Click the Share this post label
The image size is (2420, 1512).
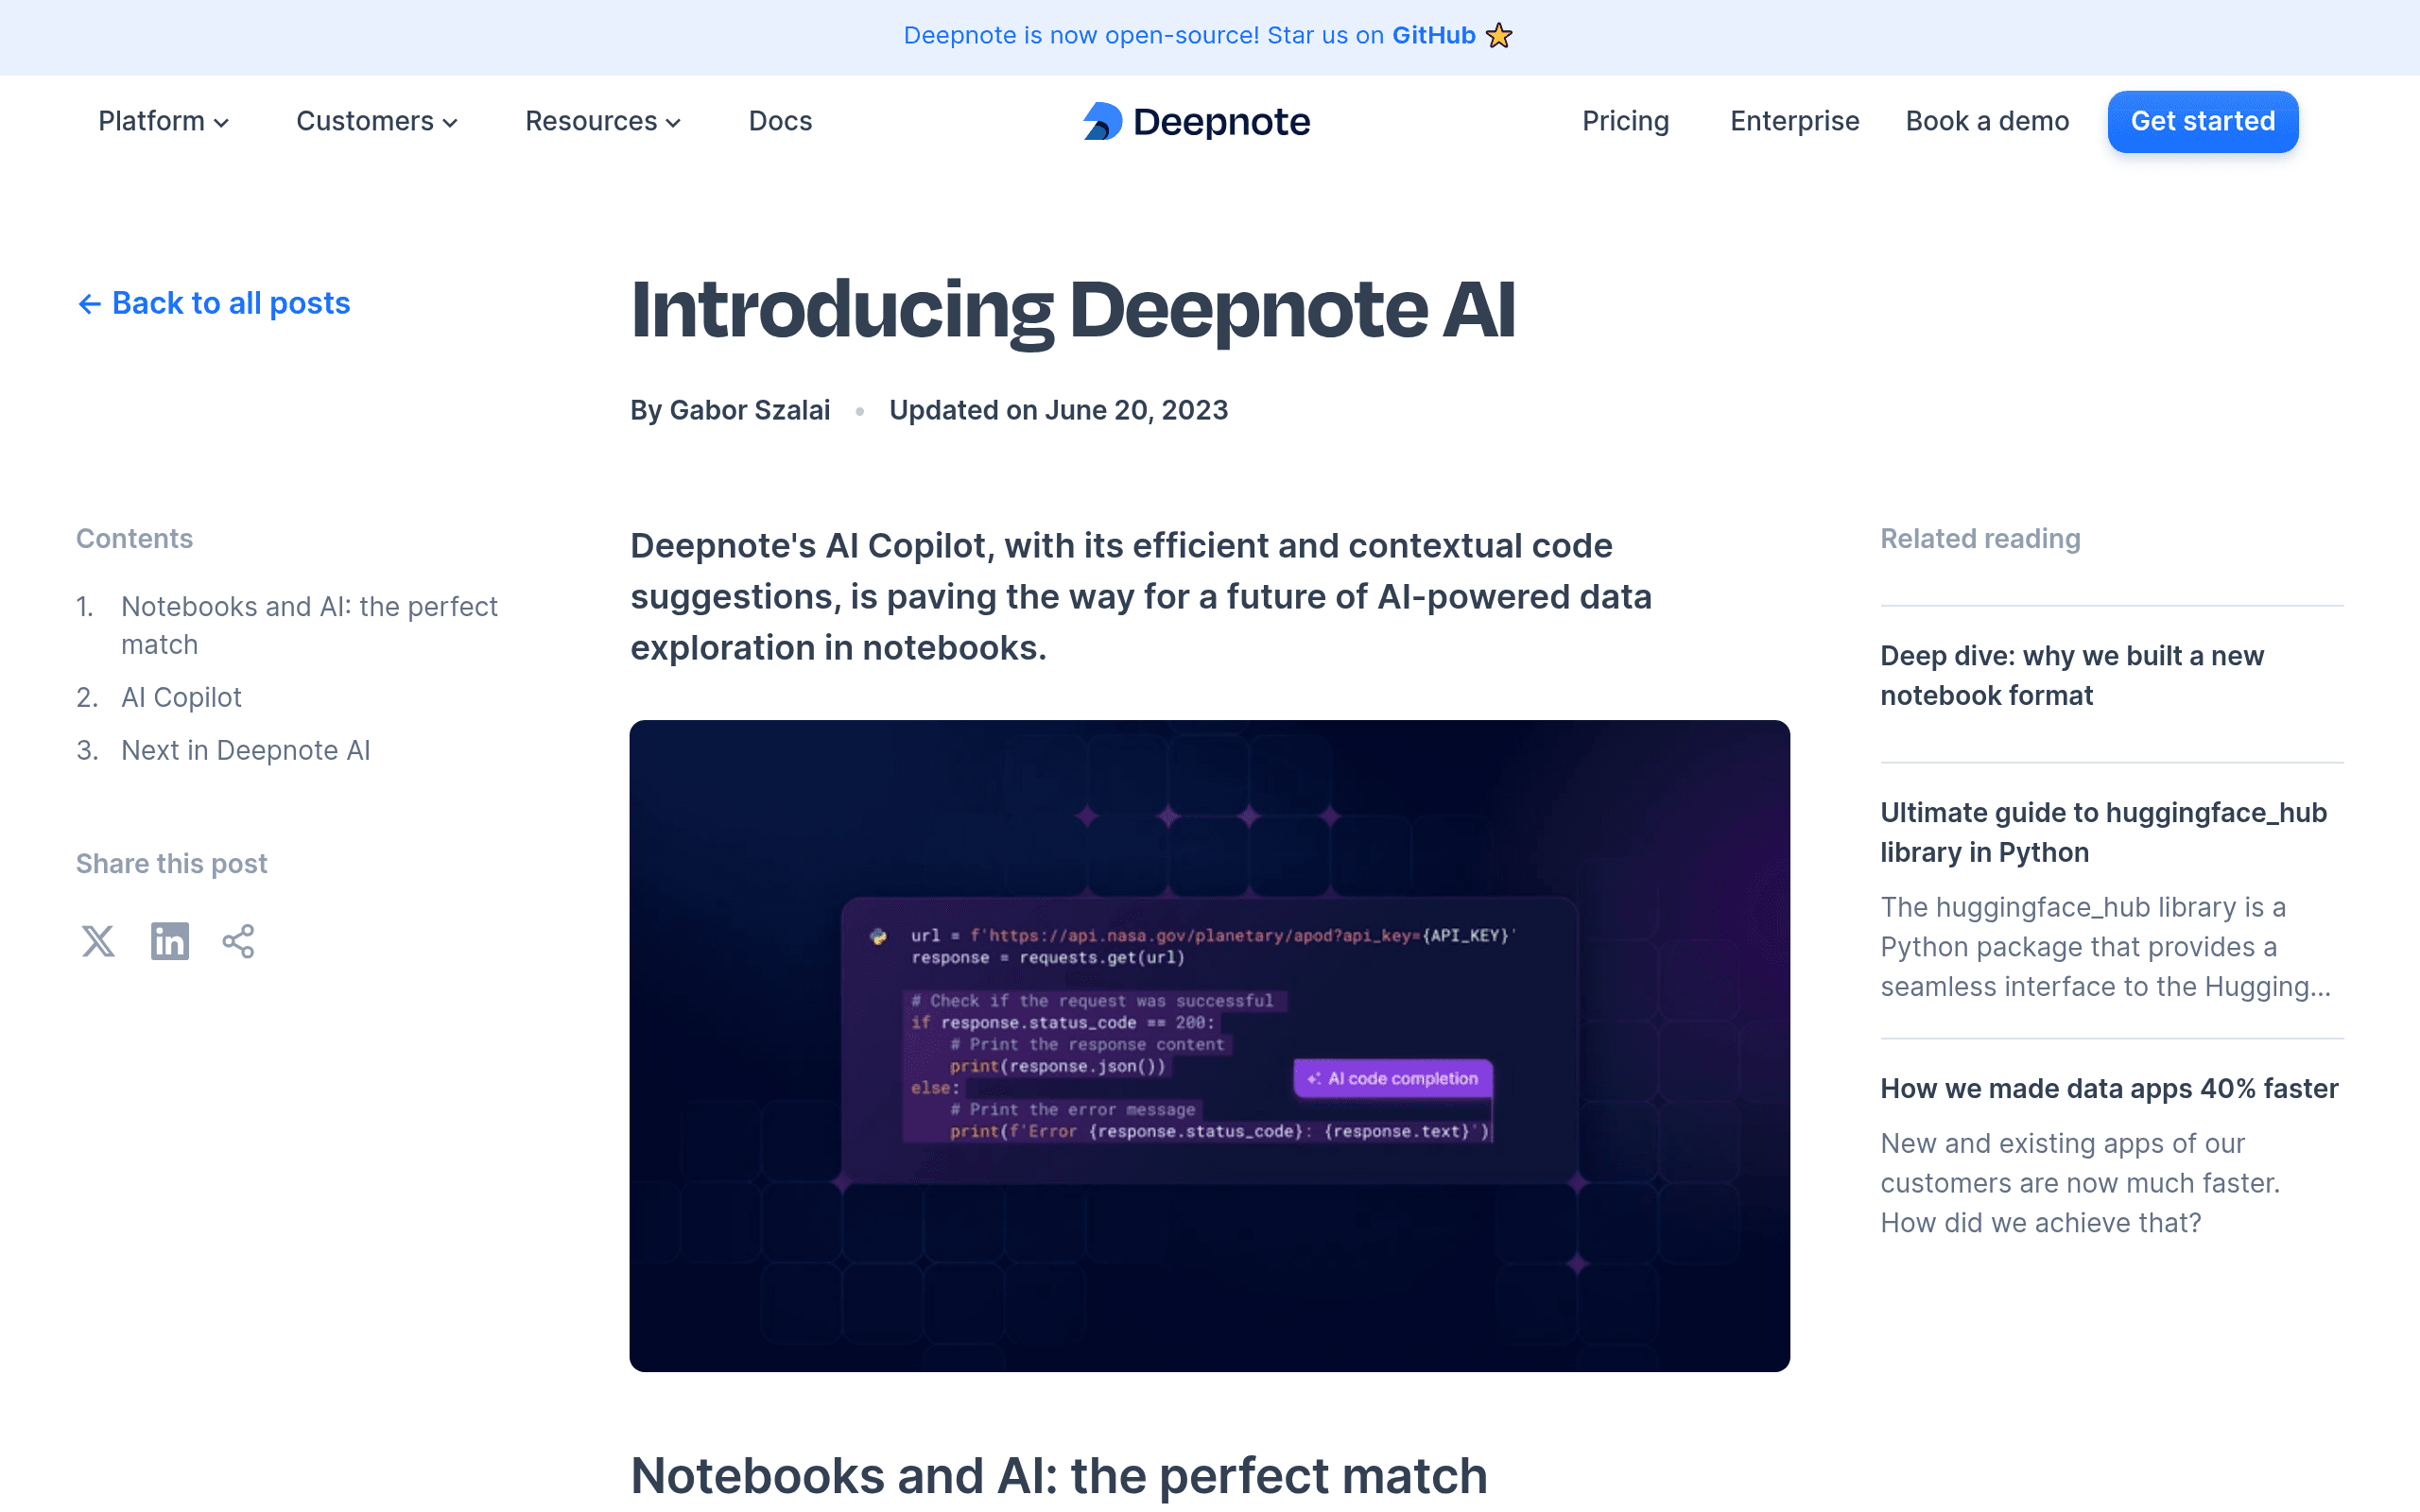171,863
